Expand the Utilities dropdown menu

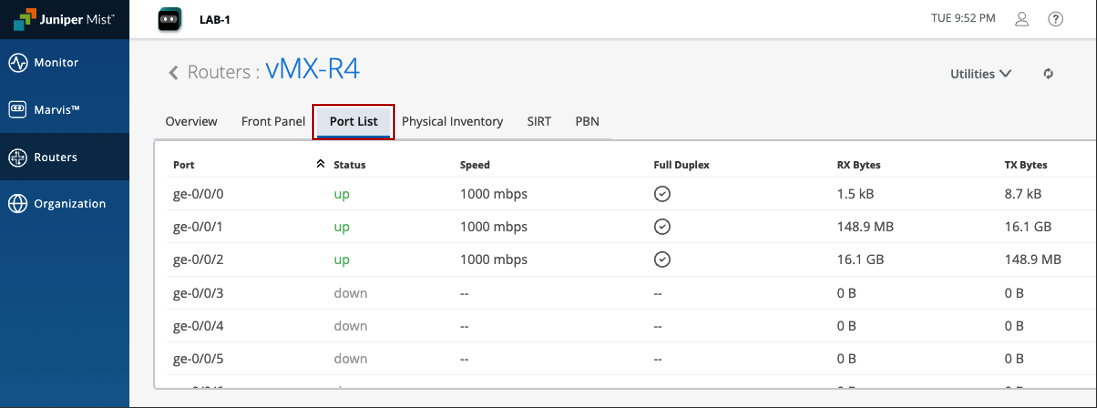tap(980, 74)
